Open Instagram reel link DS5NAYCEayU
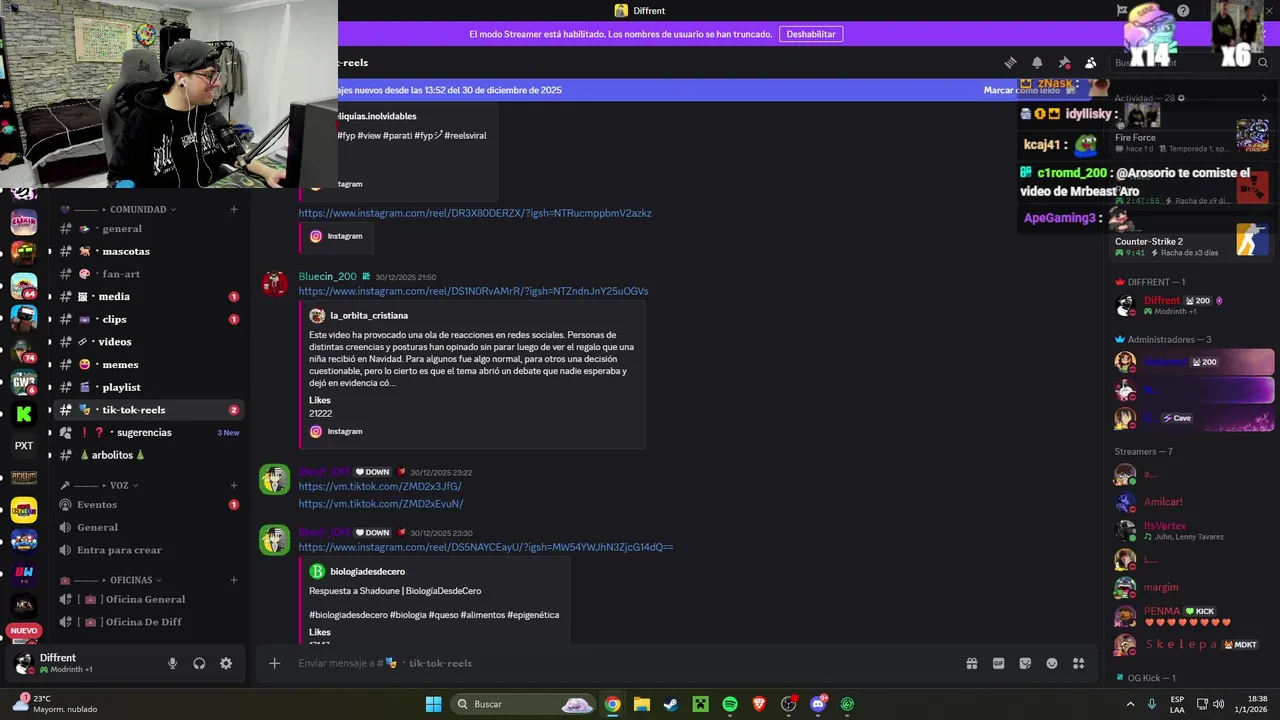The height and width of the screenshot is (720, 1280). coord(486,547)
